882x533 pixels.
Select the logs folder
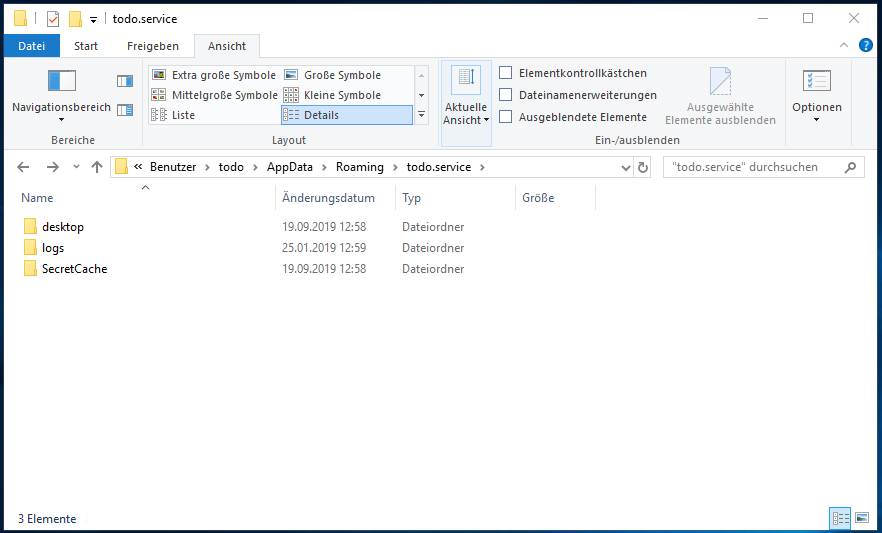53,248
